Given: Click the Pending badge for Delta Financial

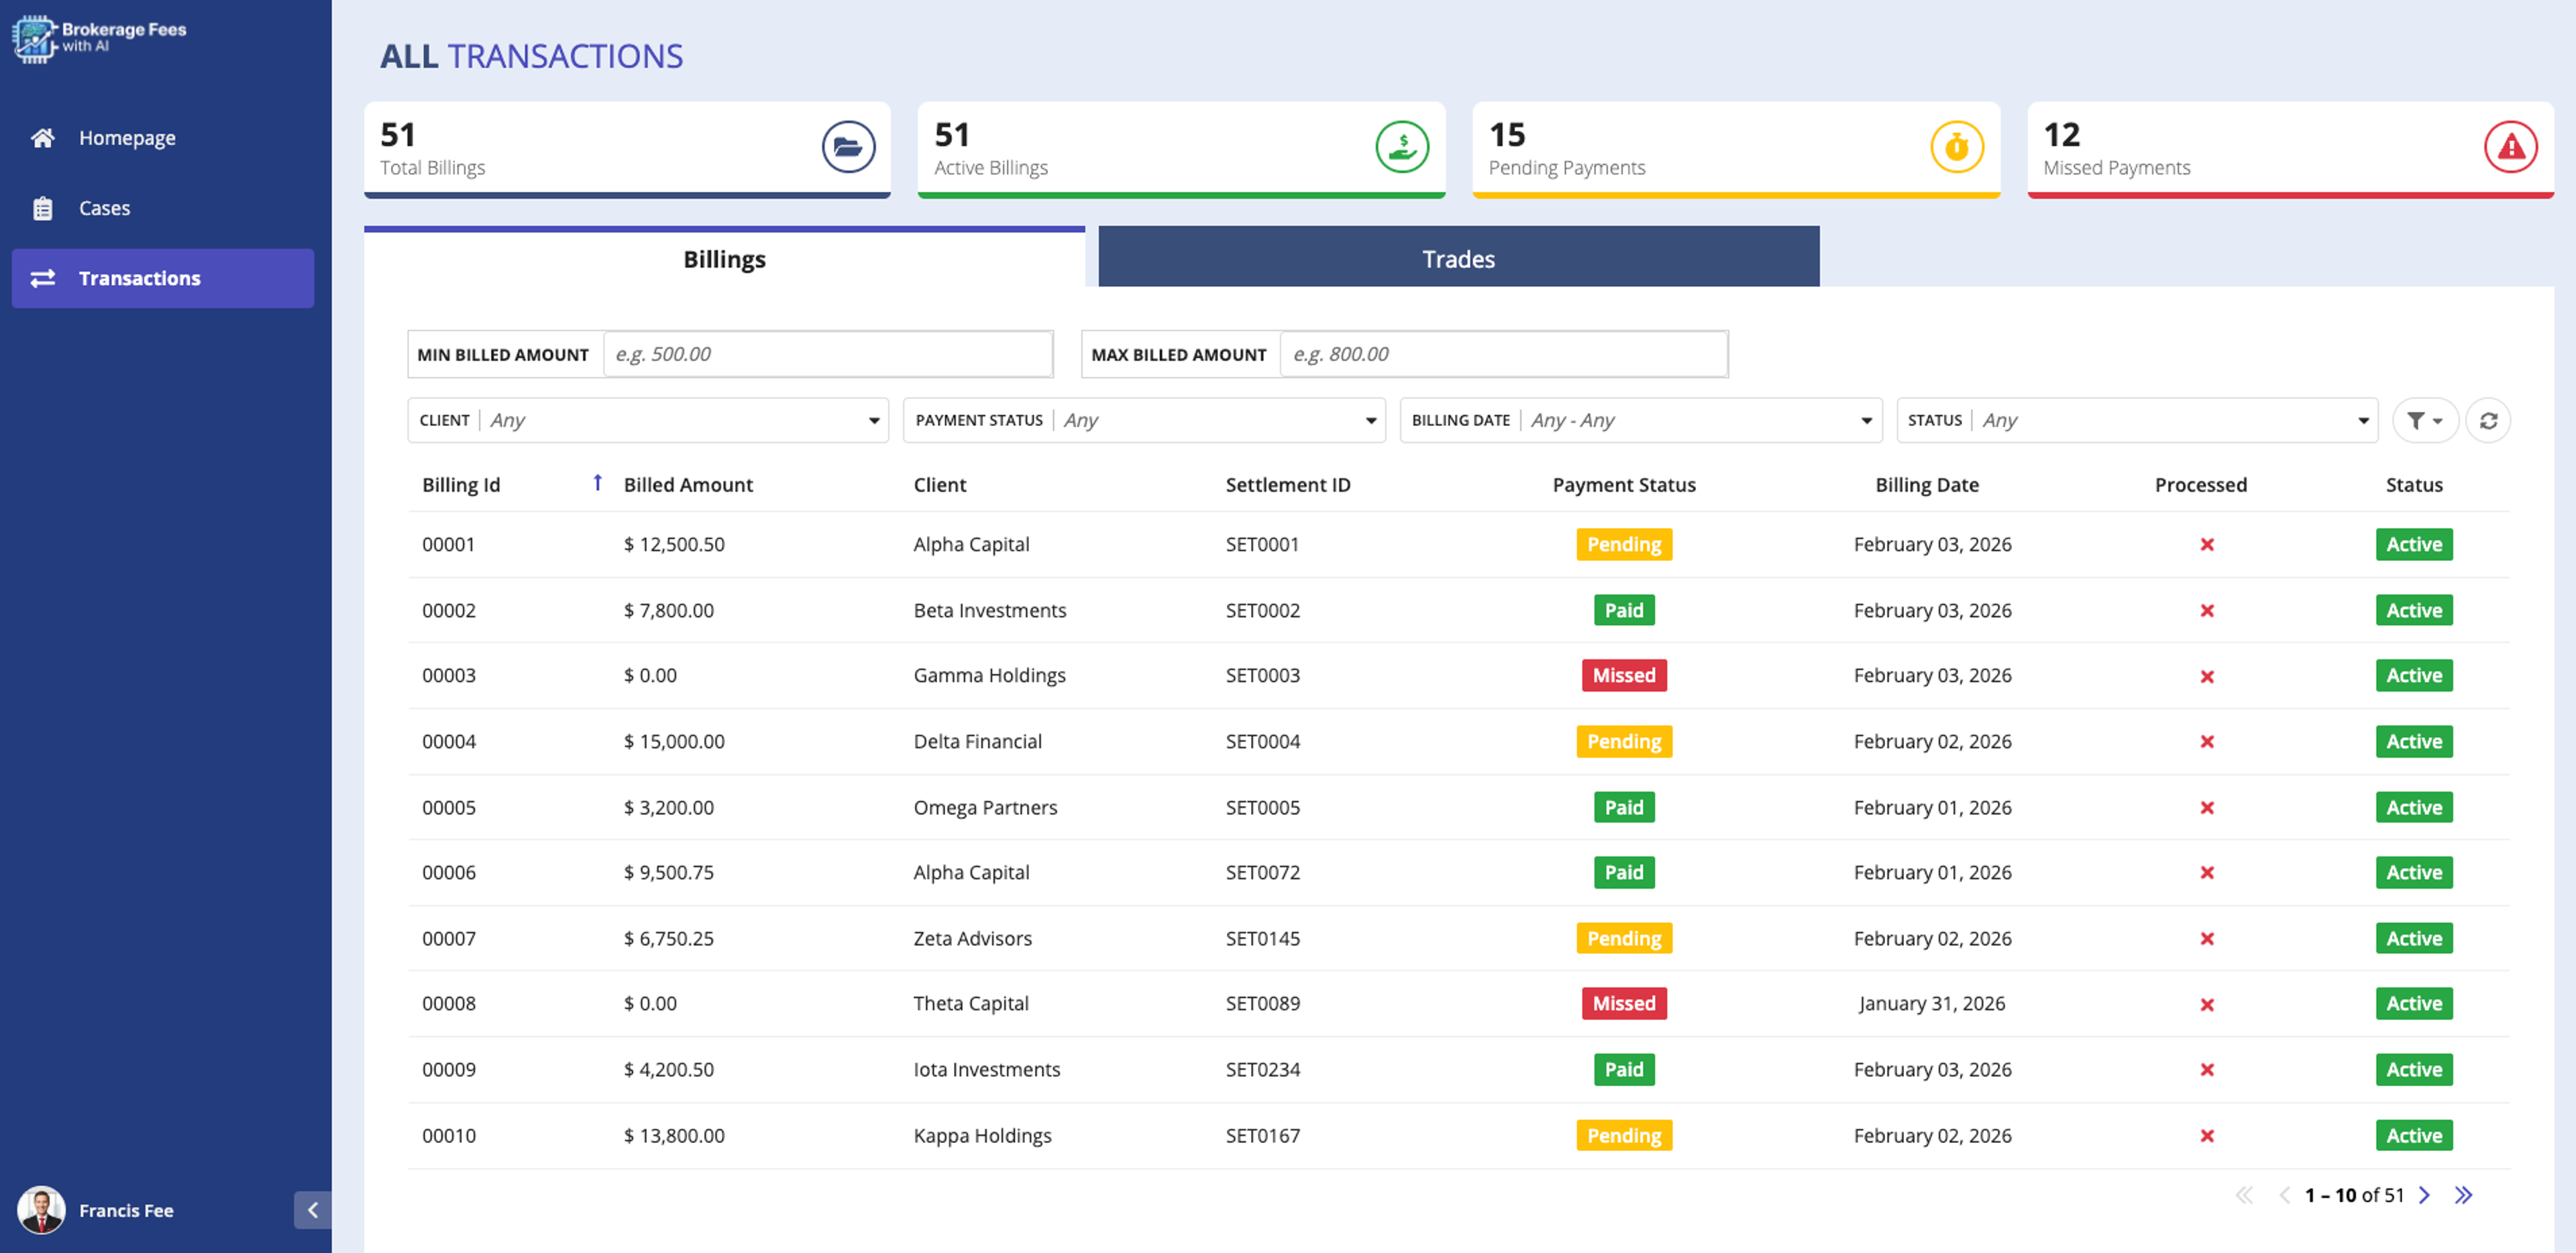Looking at the screenshot, I should pos(1624,741).
